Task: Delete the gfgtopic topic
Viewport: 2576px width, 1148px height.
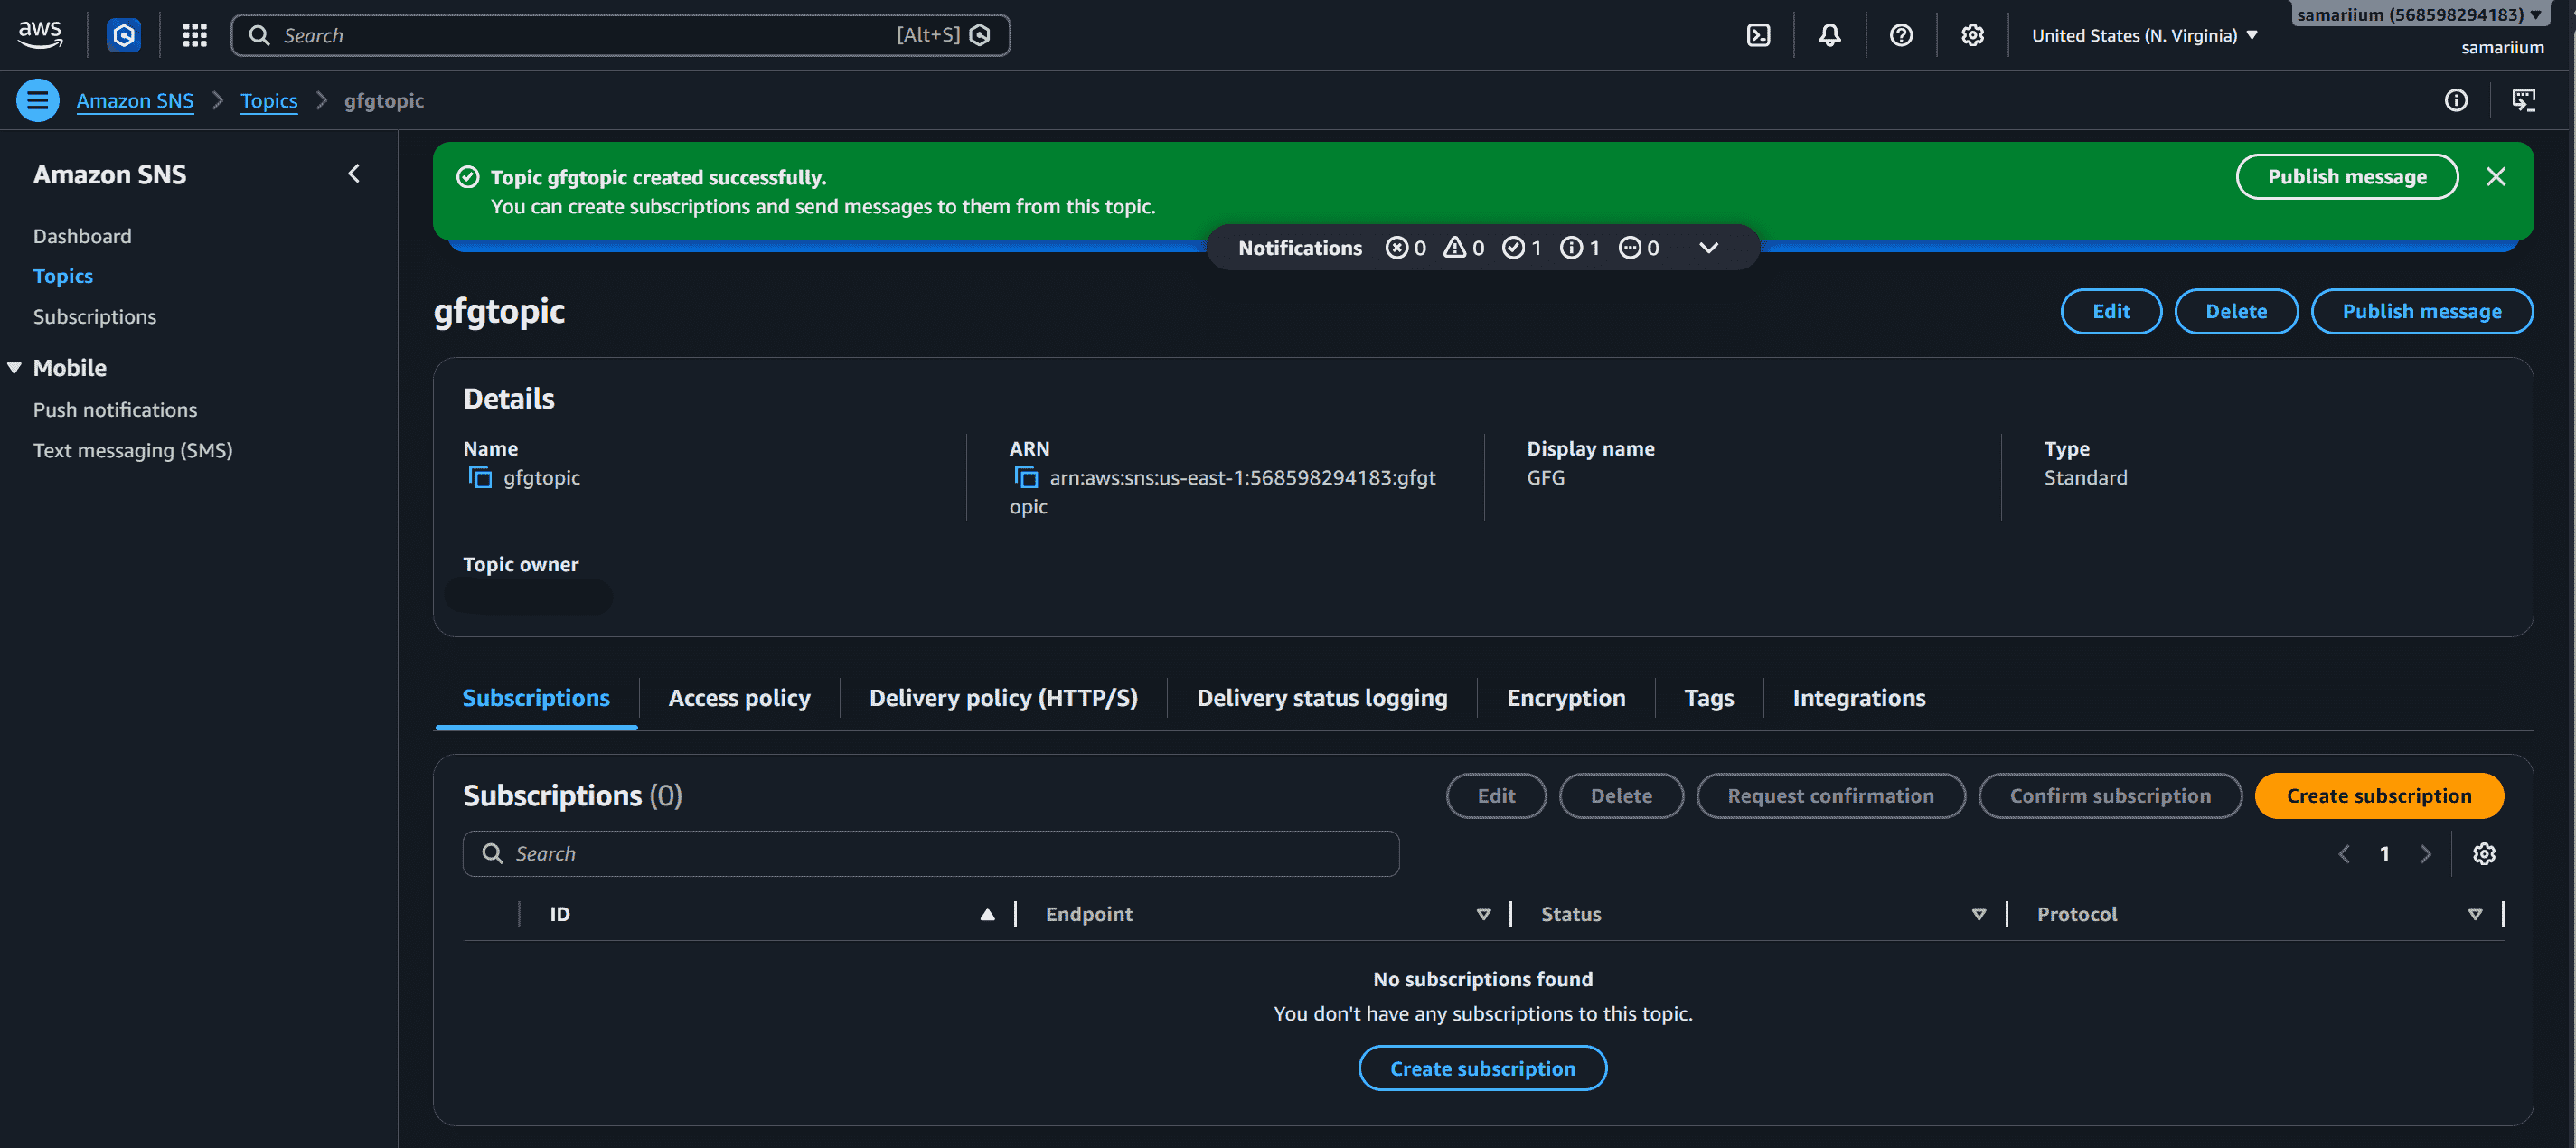Action: [2236, 311]
